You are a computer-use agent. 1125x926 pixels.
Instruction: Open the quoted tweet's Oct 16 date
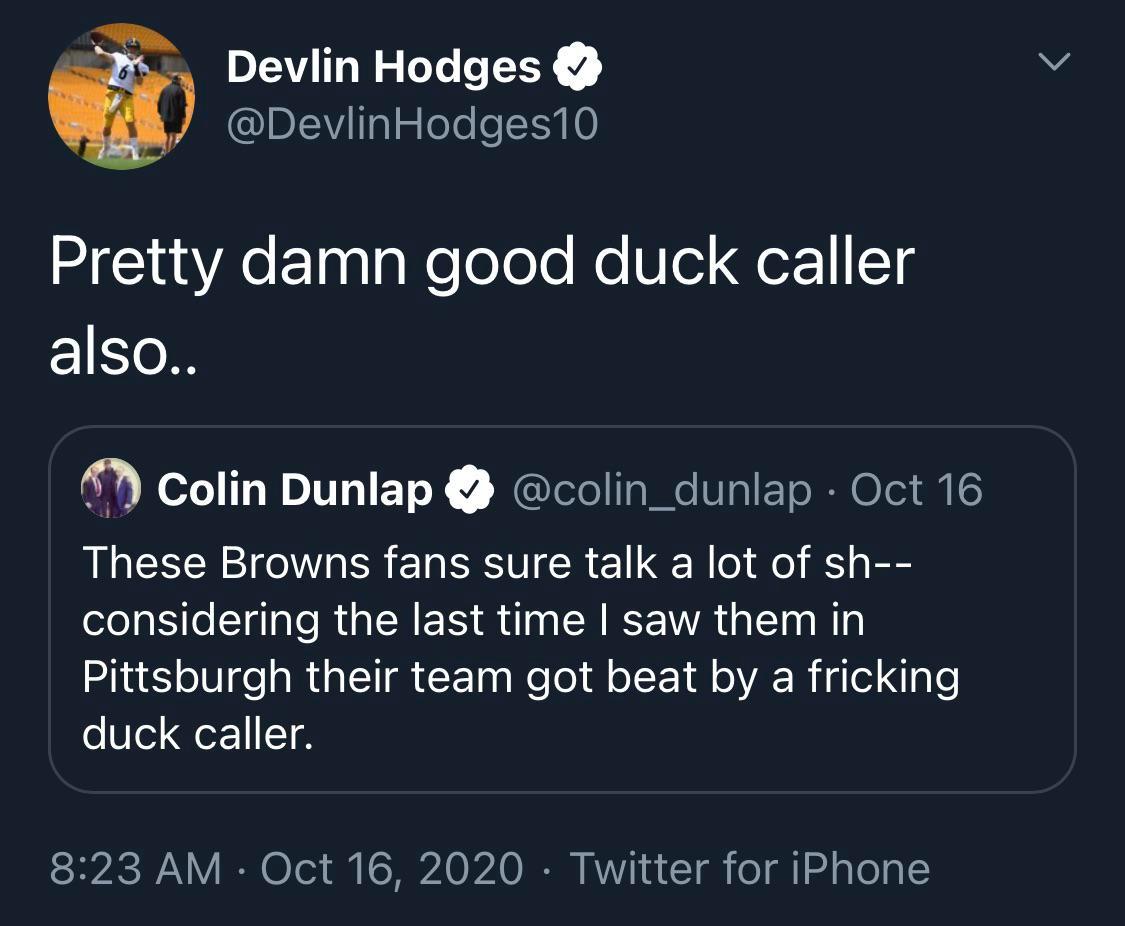pyautogui.click(x=917, y=490)
